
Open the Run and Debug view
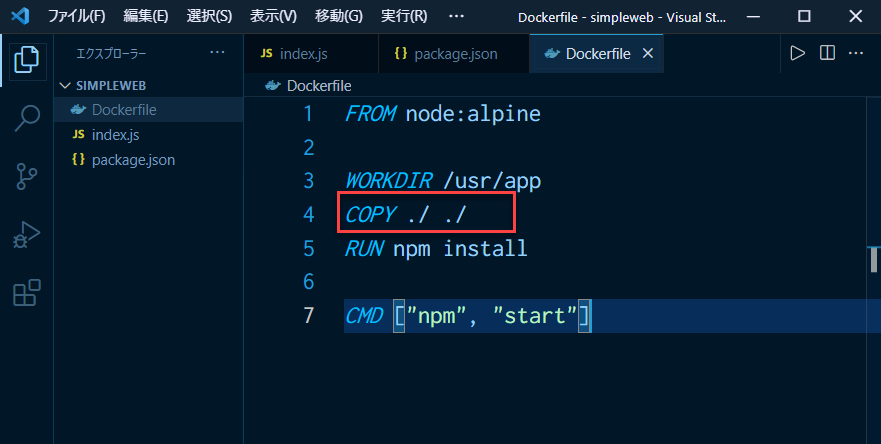pyautogui.click(x=26, y=235)
